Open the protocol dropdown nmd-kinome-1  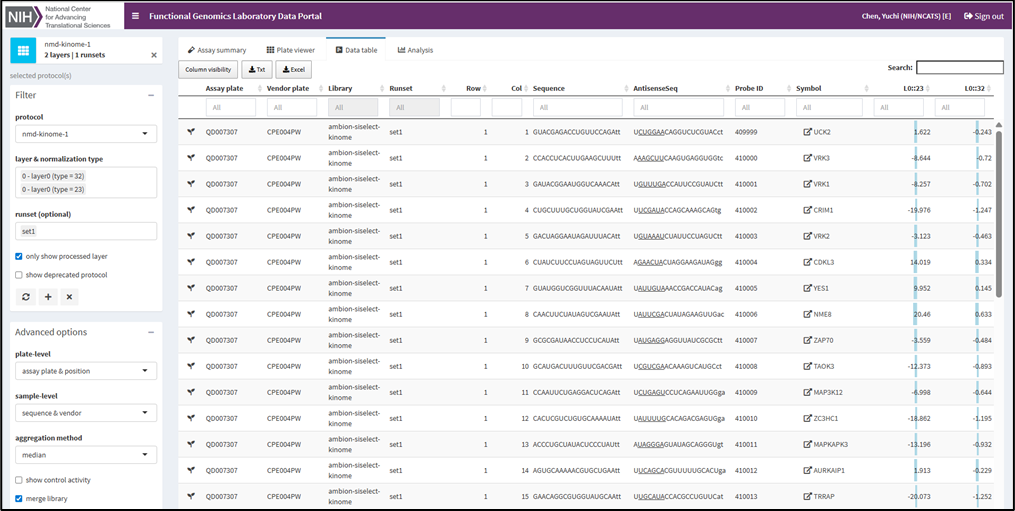[86, 134]
